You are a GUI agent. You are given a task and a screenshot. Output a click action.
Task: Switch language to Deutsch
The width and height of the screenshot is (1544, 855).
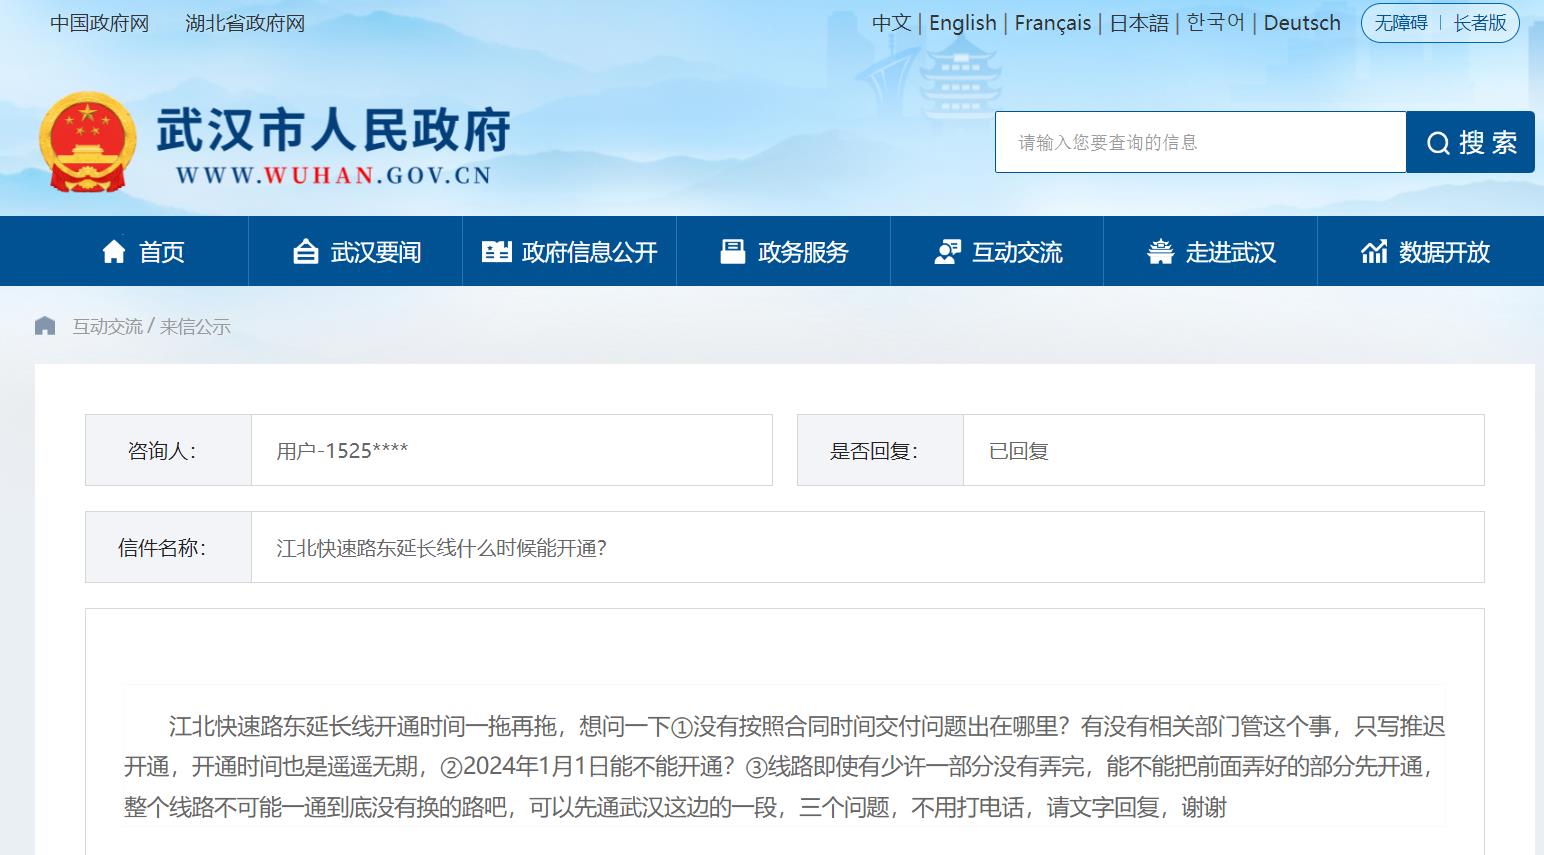[1301, 23]
